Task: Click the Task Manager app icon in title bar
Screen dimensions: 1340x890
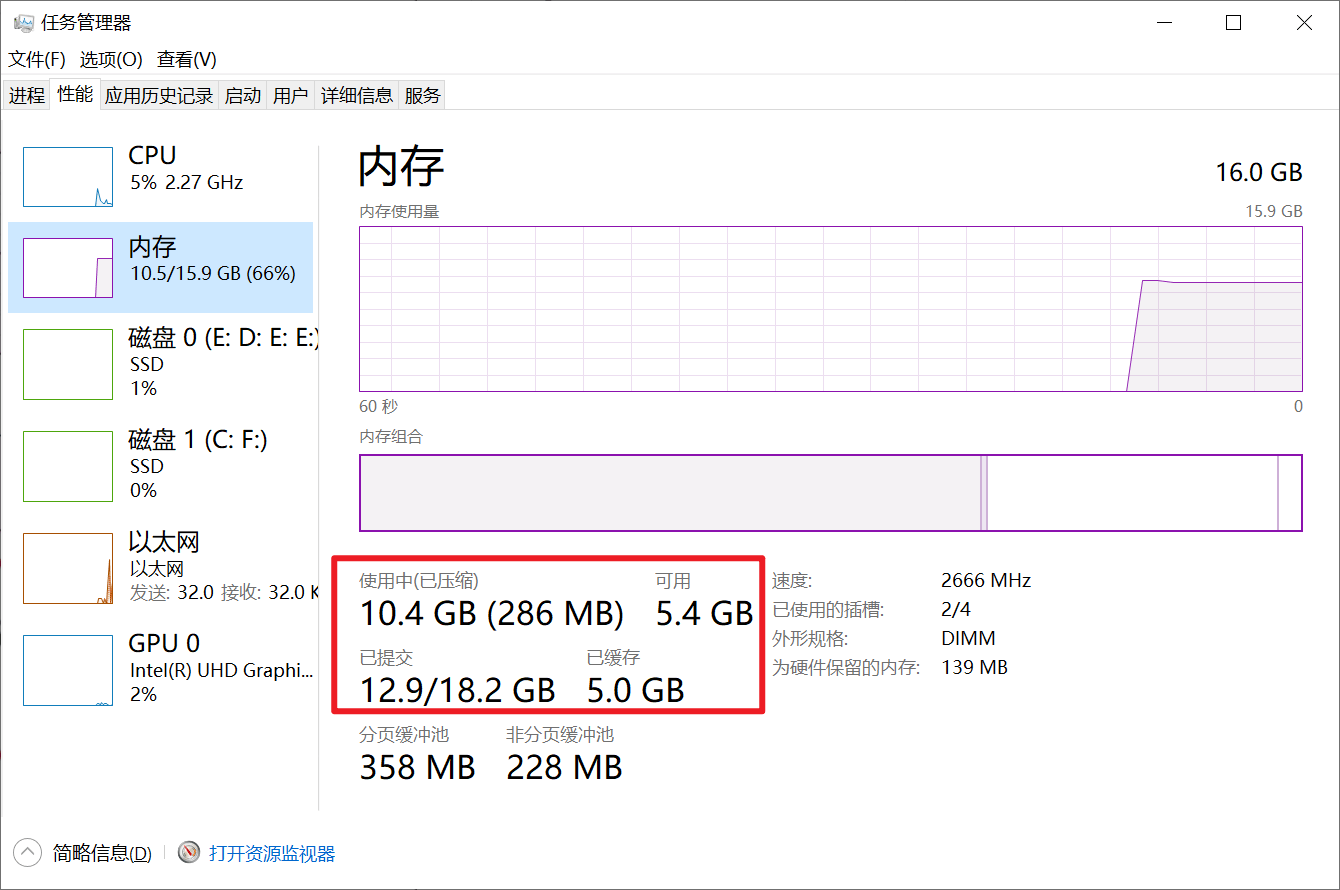Action: click(23, 23)
